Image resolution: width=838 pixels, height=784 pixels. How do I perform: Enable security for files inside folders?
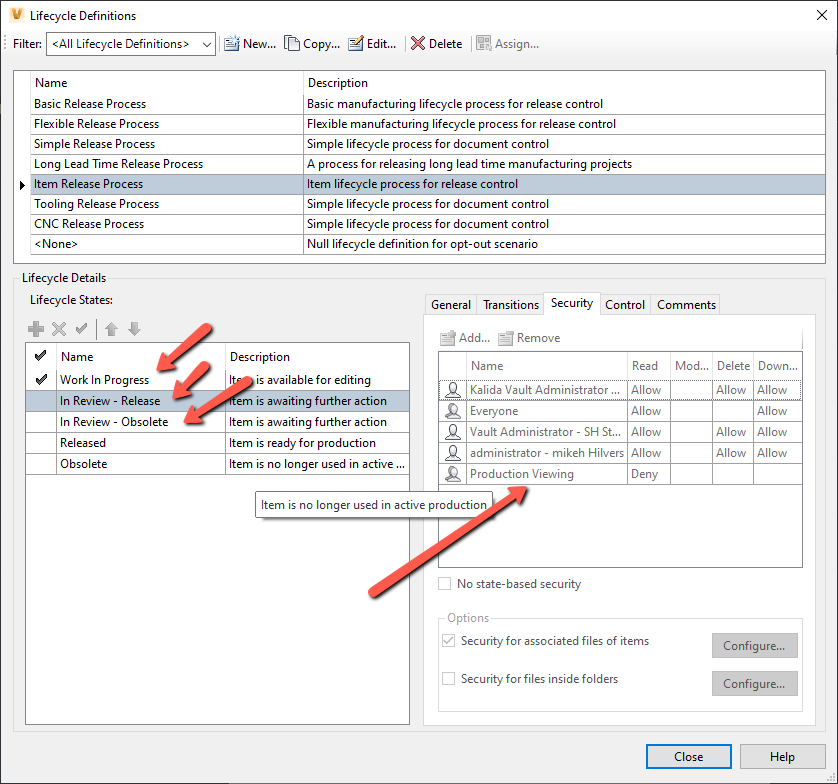[x=449, y=678]
